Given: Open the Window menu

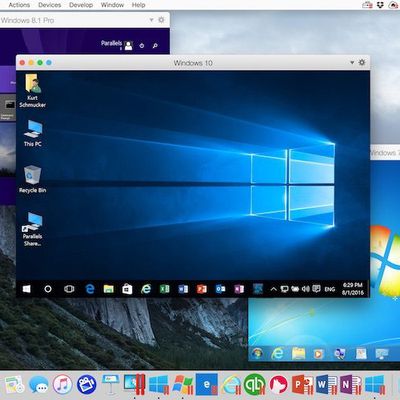Looking at the screenshot, I should point(112,5).
